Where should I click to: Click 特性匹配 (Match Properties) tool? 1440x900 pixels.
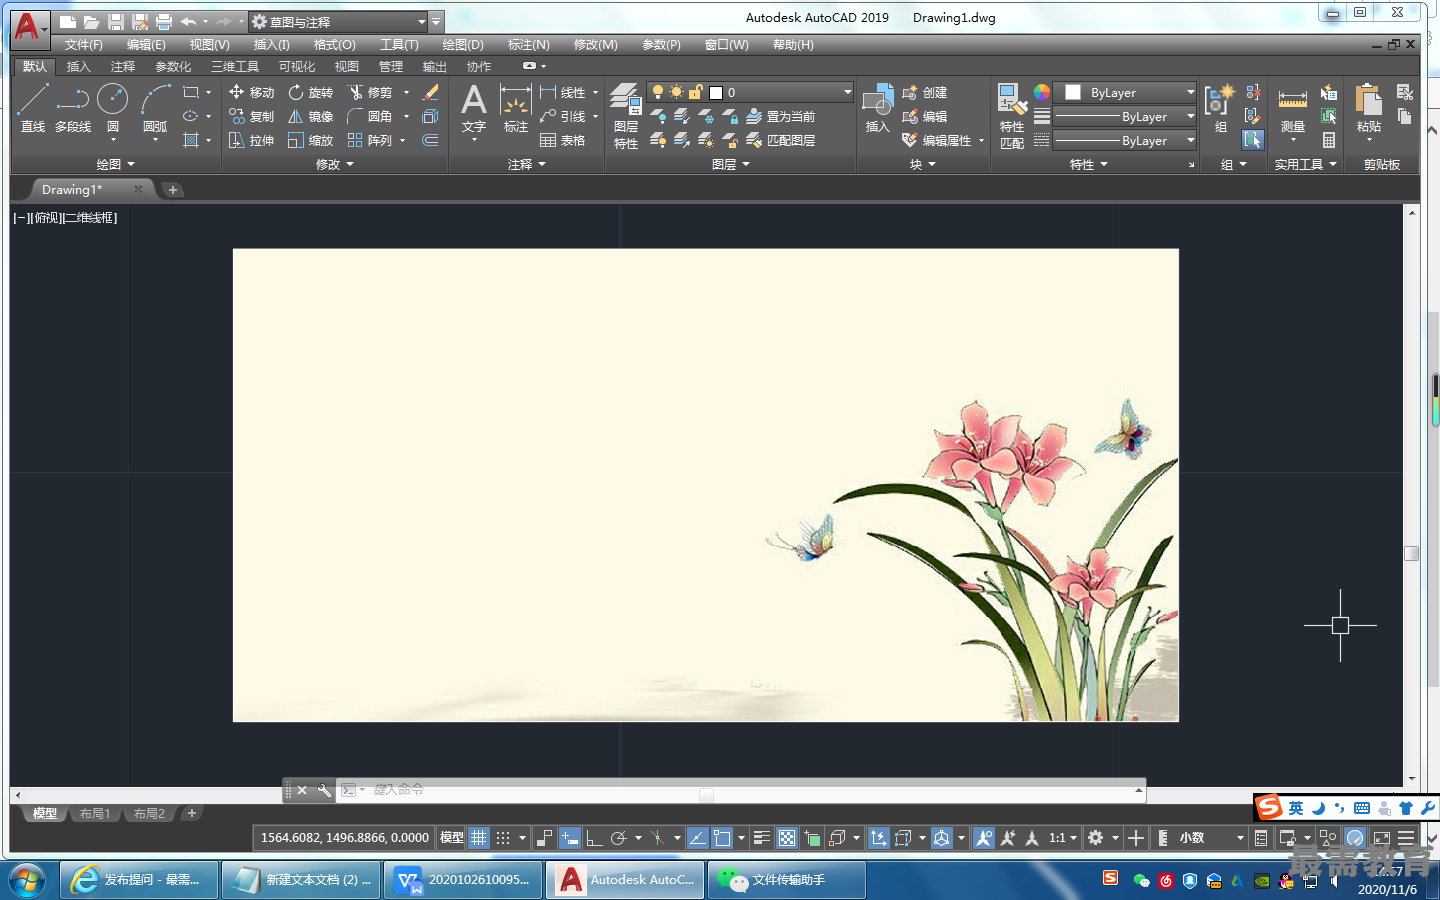coord(1012,116)
